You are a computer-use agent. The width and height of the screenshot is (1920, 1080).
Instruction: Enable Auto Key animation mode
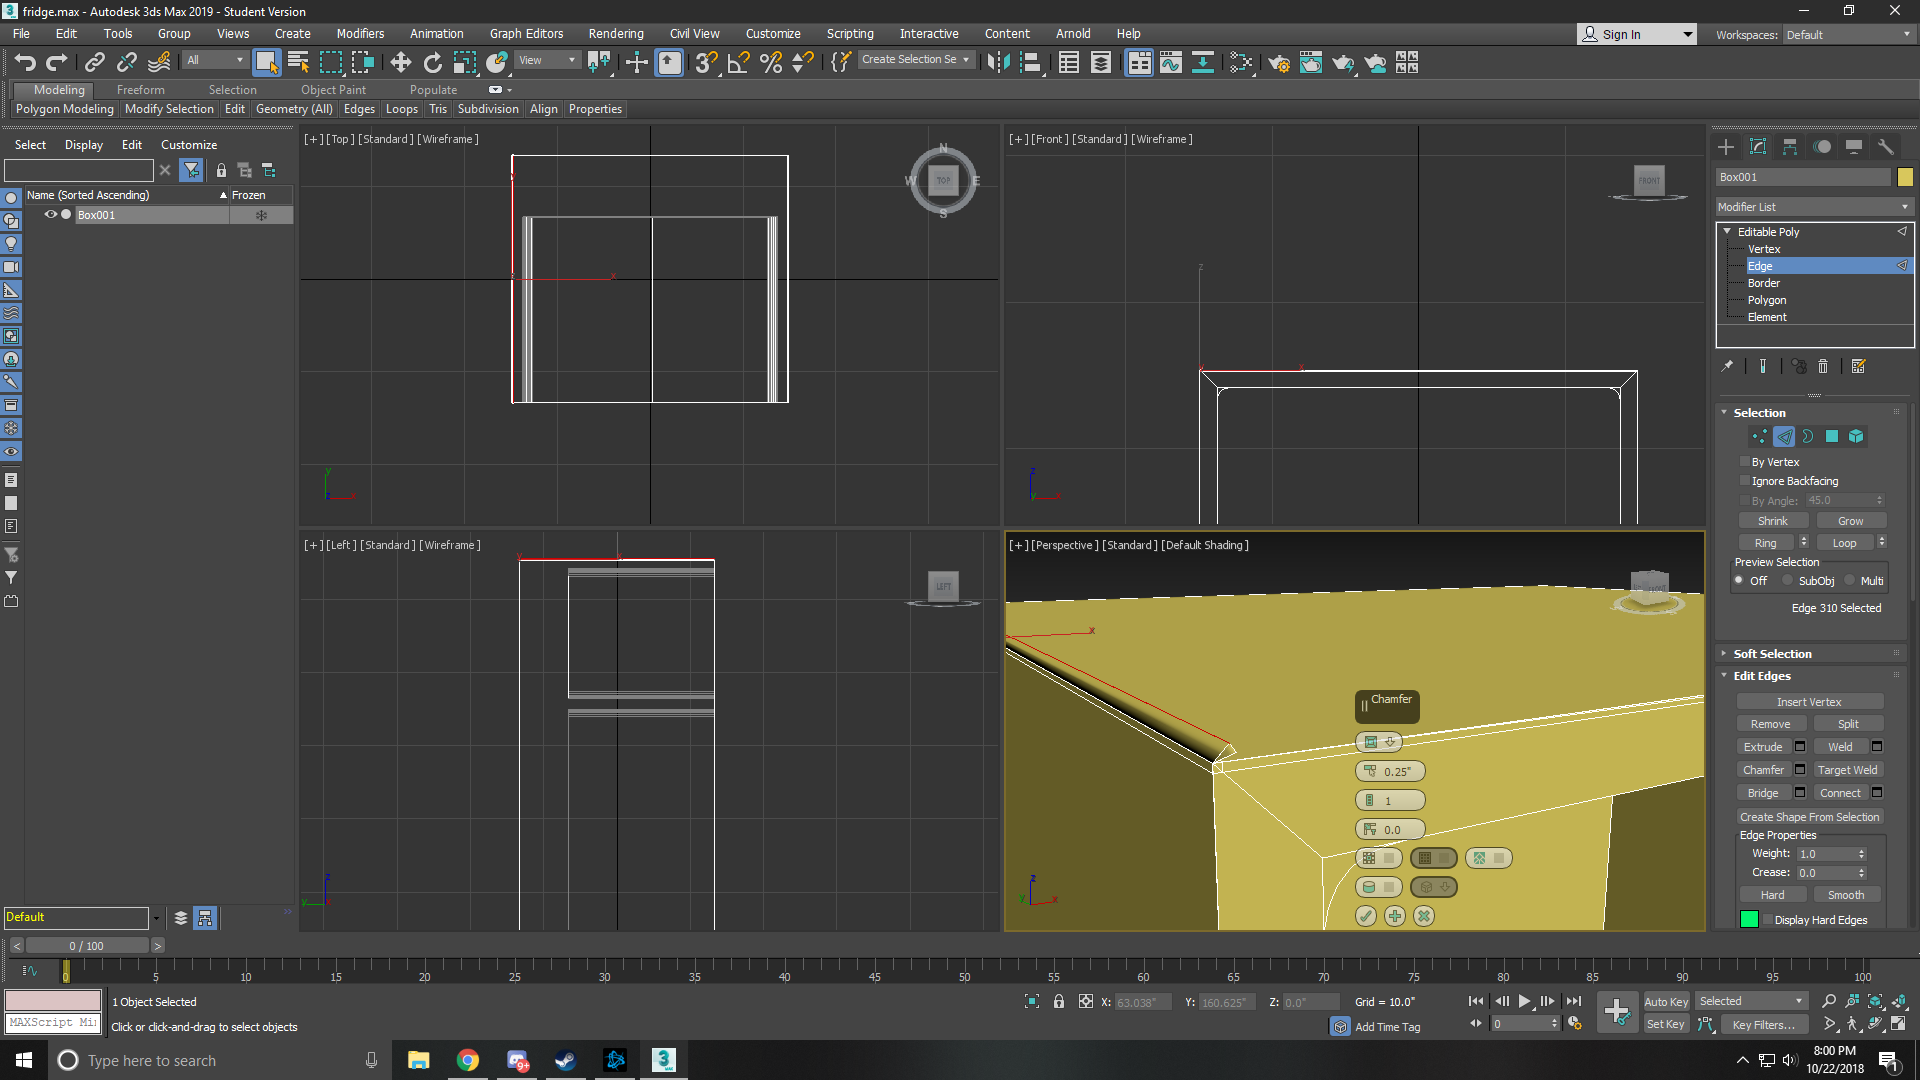point(1666,1001)
